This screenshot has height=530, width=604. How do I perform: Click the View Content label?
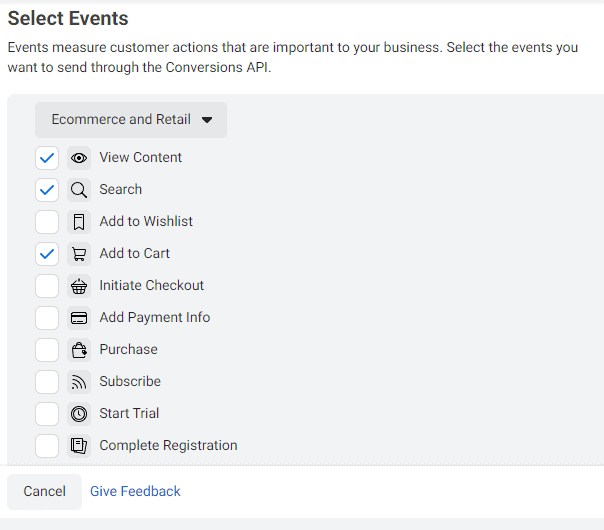coord(141,158)
